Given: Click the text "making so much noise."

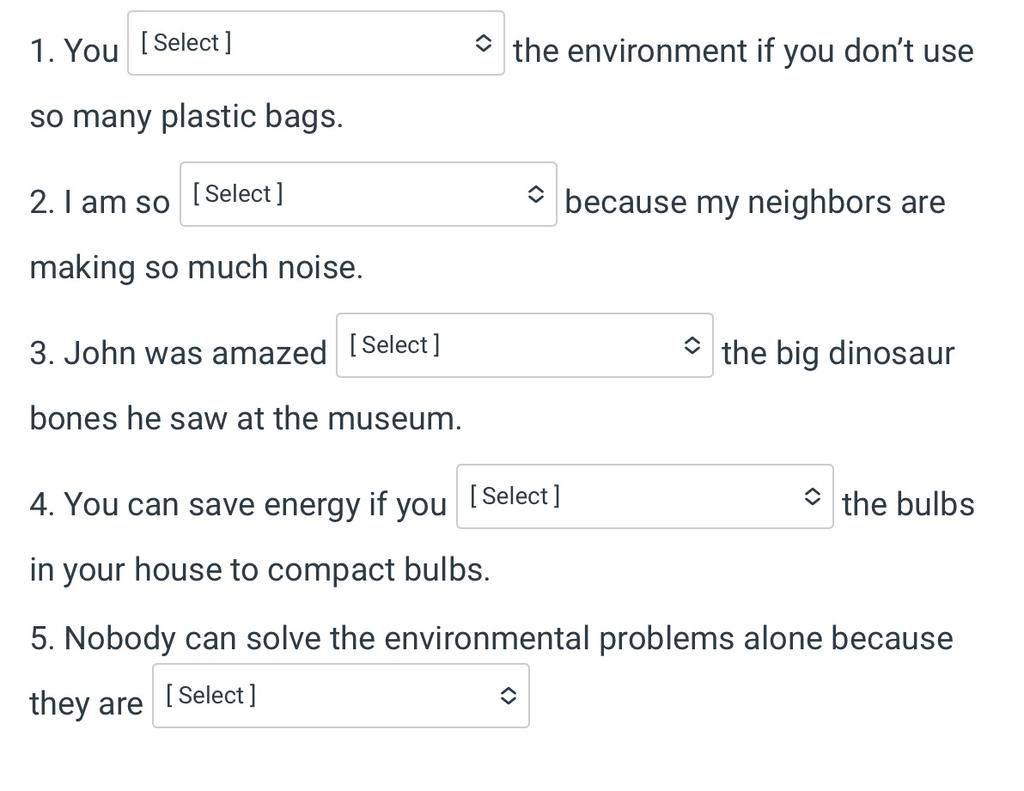Looking at the screenshot, I should [x=196, y=268].
